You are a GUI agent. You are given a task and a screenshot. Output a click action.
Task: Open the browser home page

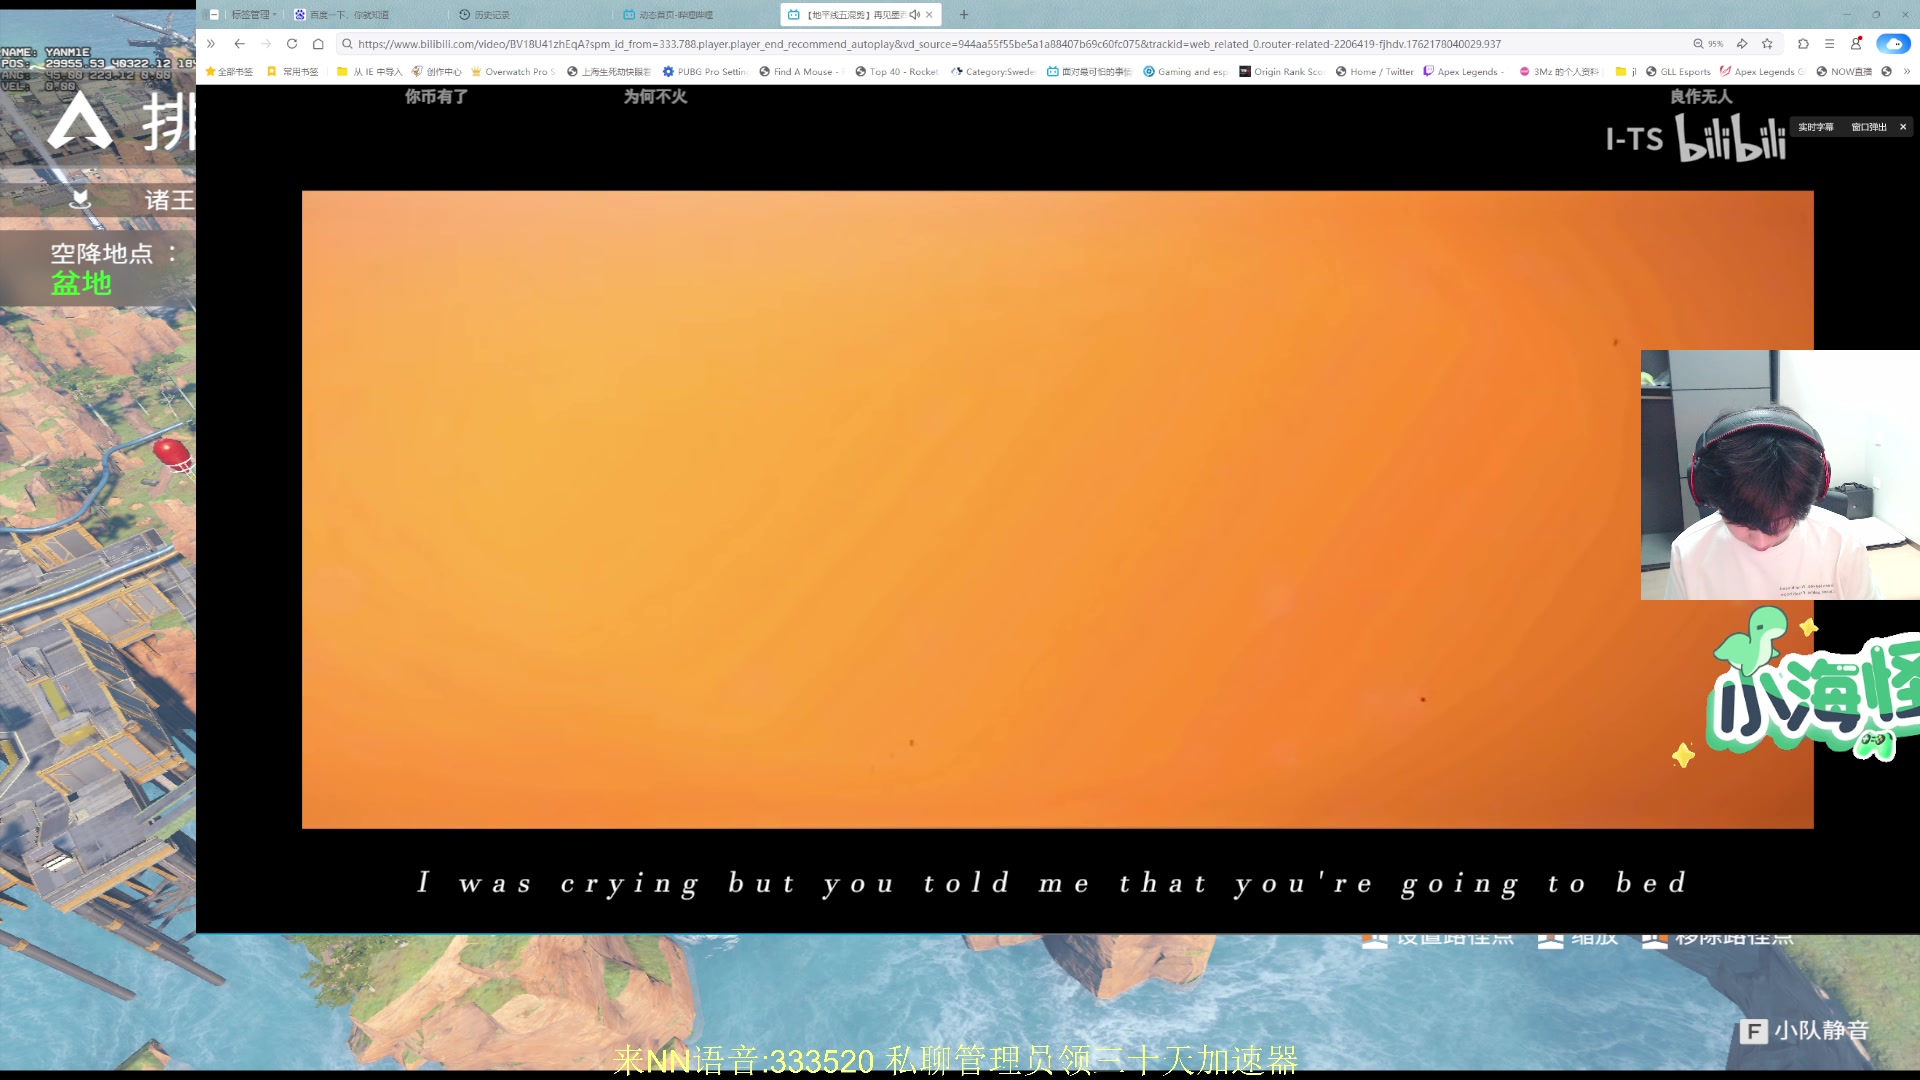click(318, 44)
